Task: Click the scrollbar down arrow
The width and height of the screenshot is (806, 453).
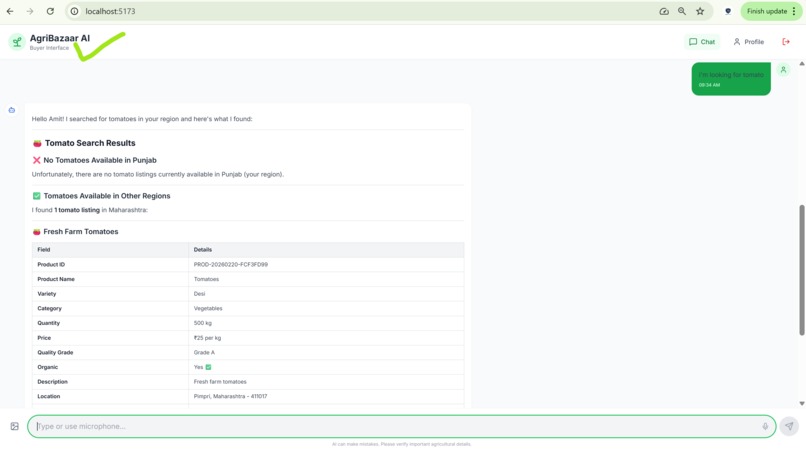Action: (801, 404)
